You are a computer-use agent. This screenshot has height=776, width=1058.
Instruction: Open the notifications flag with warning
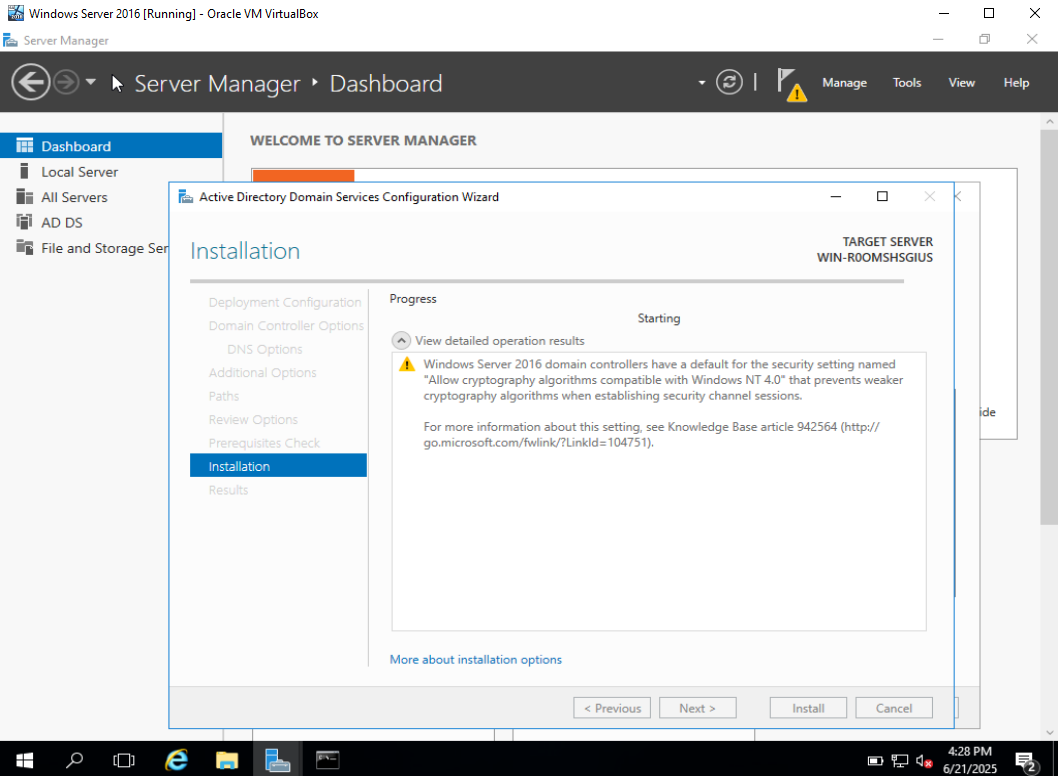791,84
